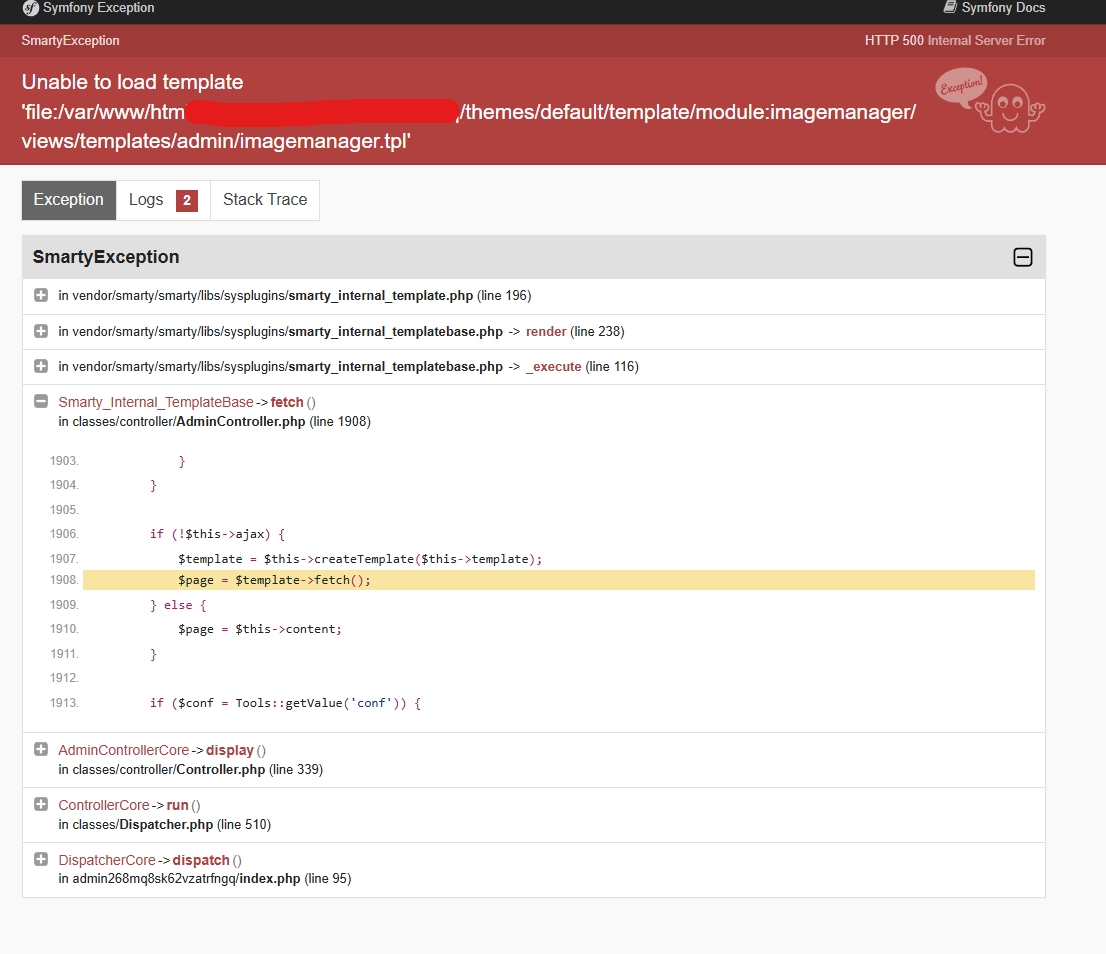The width and height of the screenshot is (1106, 954).
Task: Collapse the SmartyException block with minus icon
Action: coord(1023,257)
